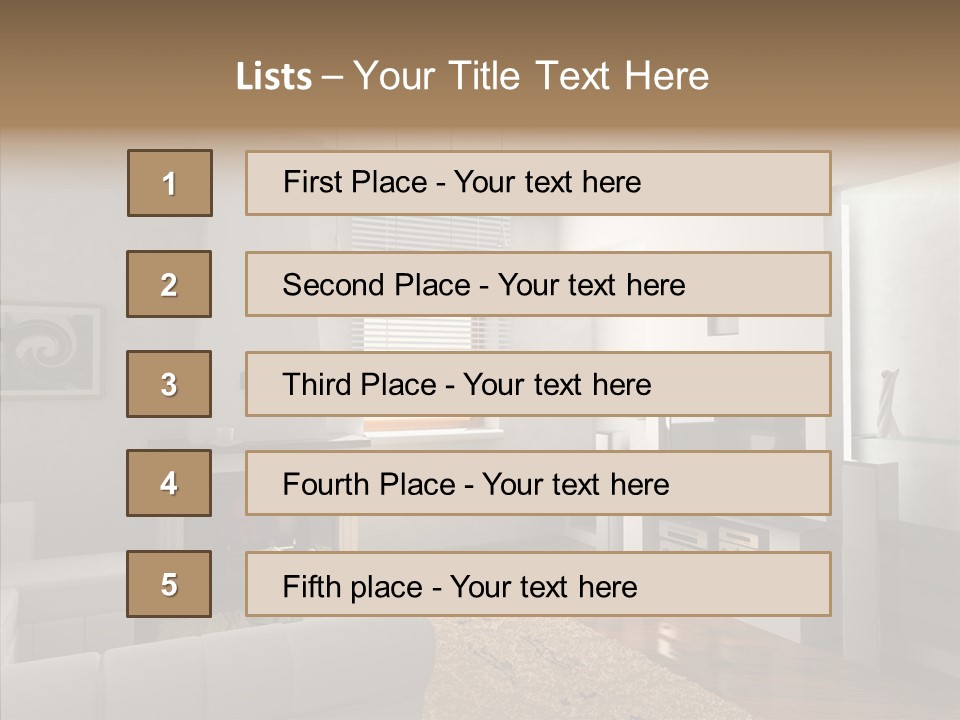Click into Third Place text box
Image resolution: width=960 pixels, height=720 pixels.
538,384
